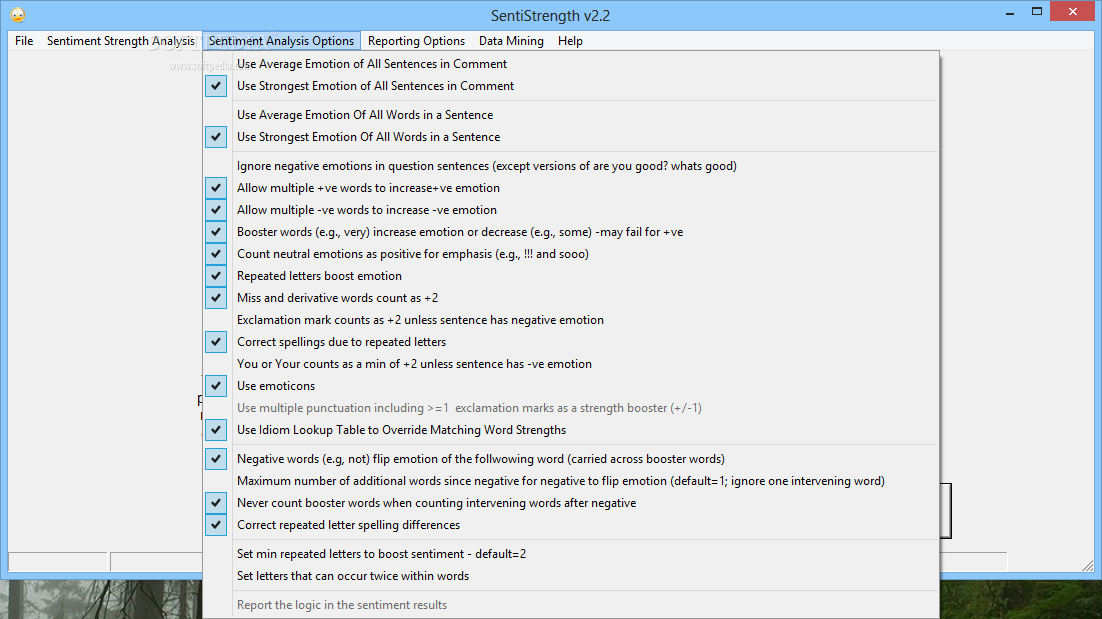Minimize the SentiStrength window

pyautogui.click(x=1010, y=12)
